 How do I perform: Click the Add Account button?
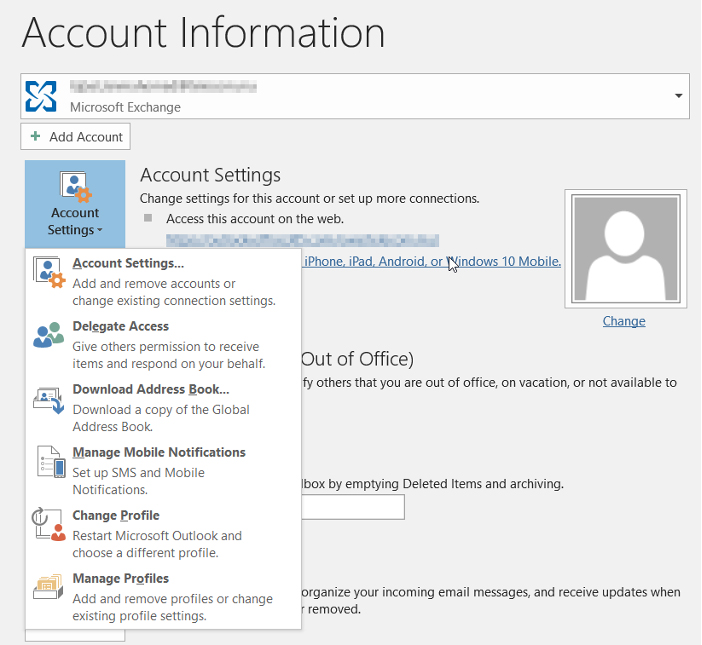[x=75, y=137]
